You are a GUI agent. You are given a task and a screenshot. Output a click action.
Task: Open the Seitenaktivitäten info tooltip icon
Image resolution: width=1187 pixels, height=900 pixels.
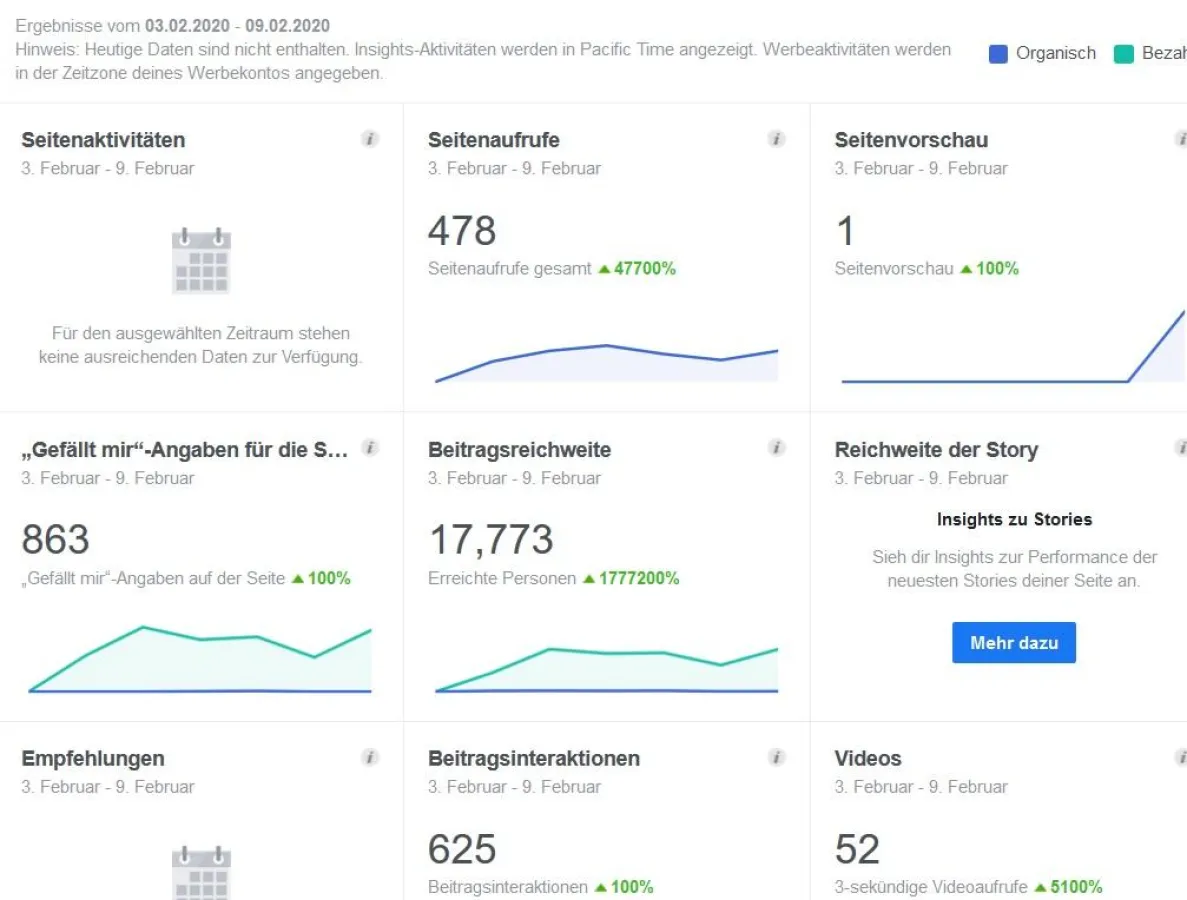(x=370, y=140)
